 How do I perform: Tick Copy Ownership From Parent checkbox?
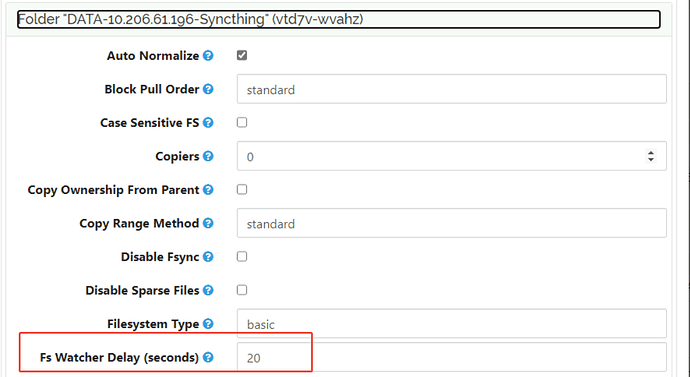242,190
